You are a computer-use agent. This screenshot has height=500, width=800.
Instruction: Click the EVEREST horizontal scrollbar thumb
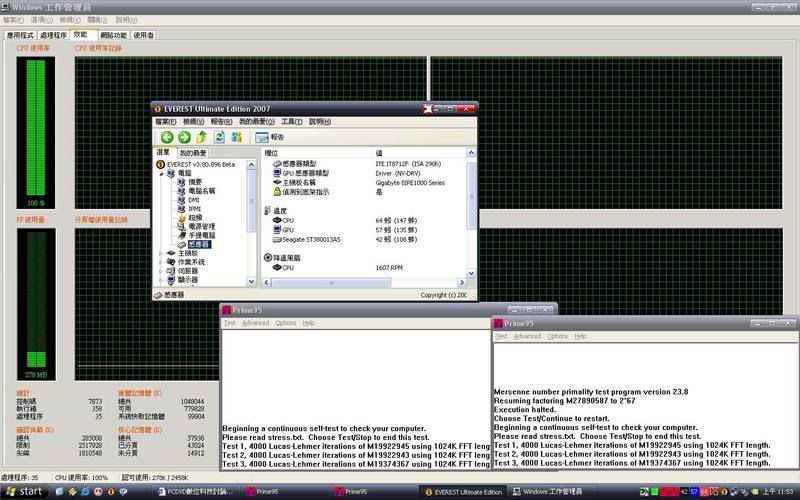[331, 282]
